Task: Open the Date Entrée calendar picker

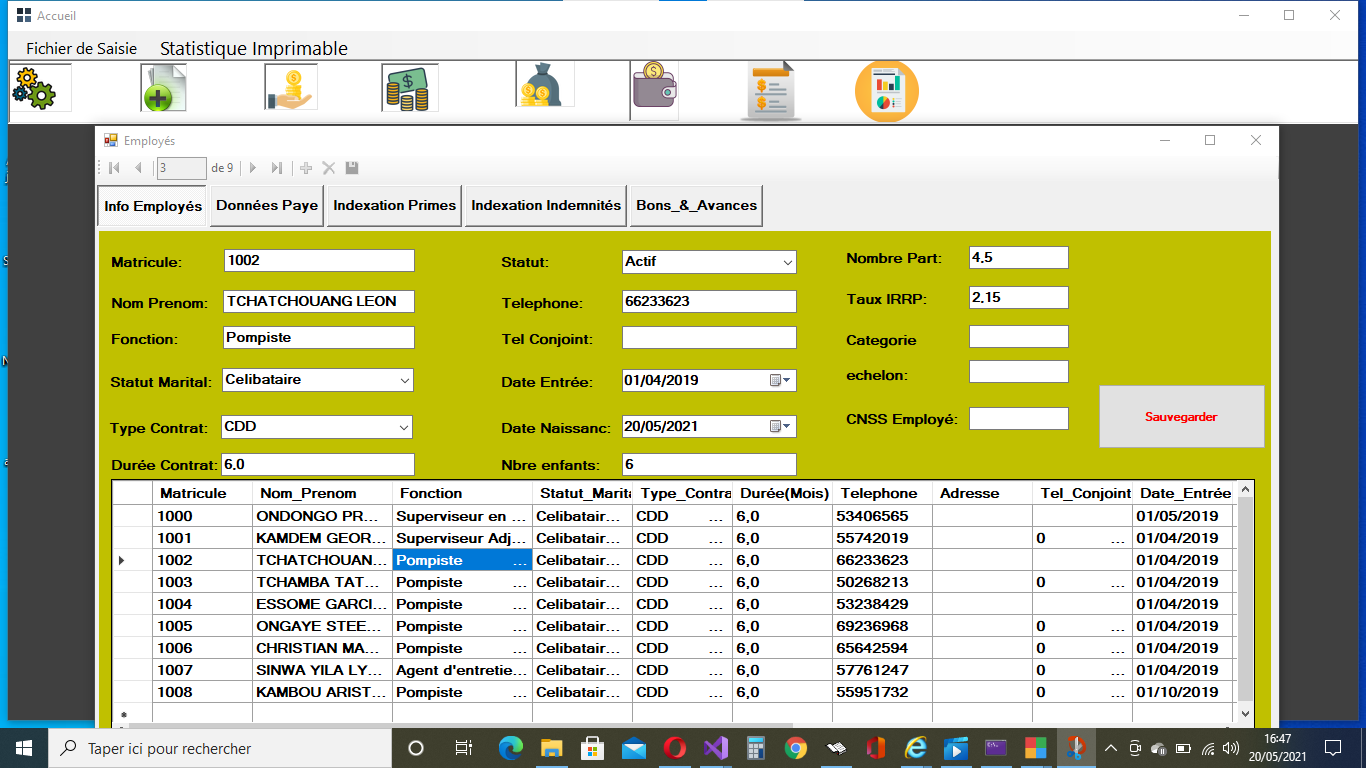Action: click(x=780, y=381)
